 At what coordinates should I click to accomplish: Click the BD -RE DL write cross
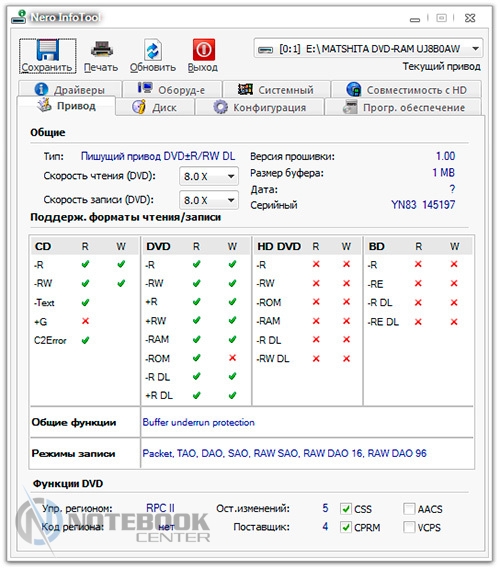pyautogui.click(x=454, y=322)
